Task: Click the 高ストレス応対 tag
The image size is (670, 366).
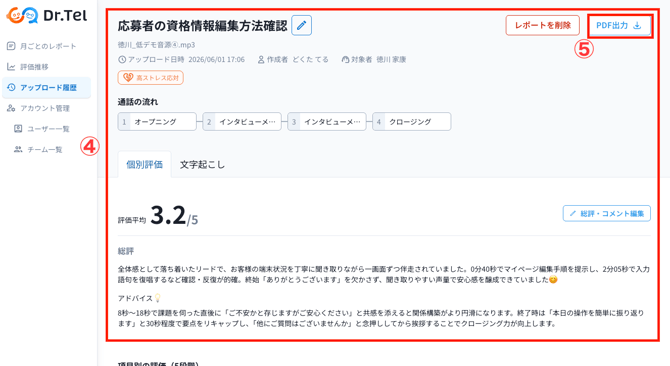Action: click(151, 78)
